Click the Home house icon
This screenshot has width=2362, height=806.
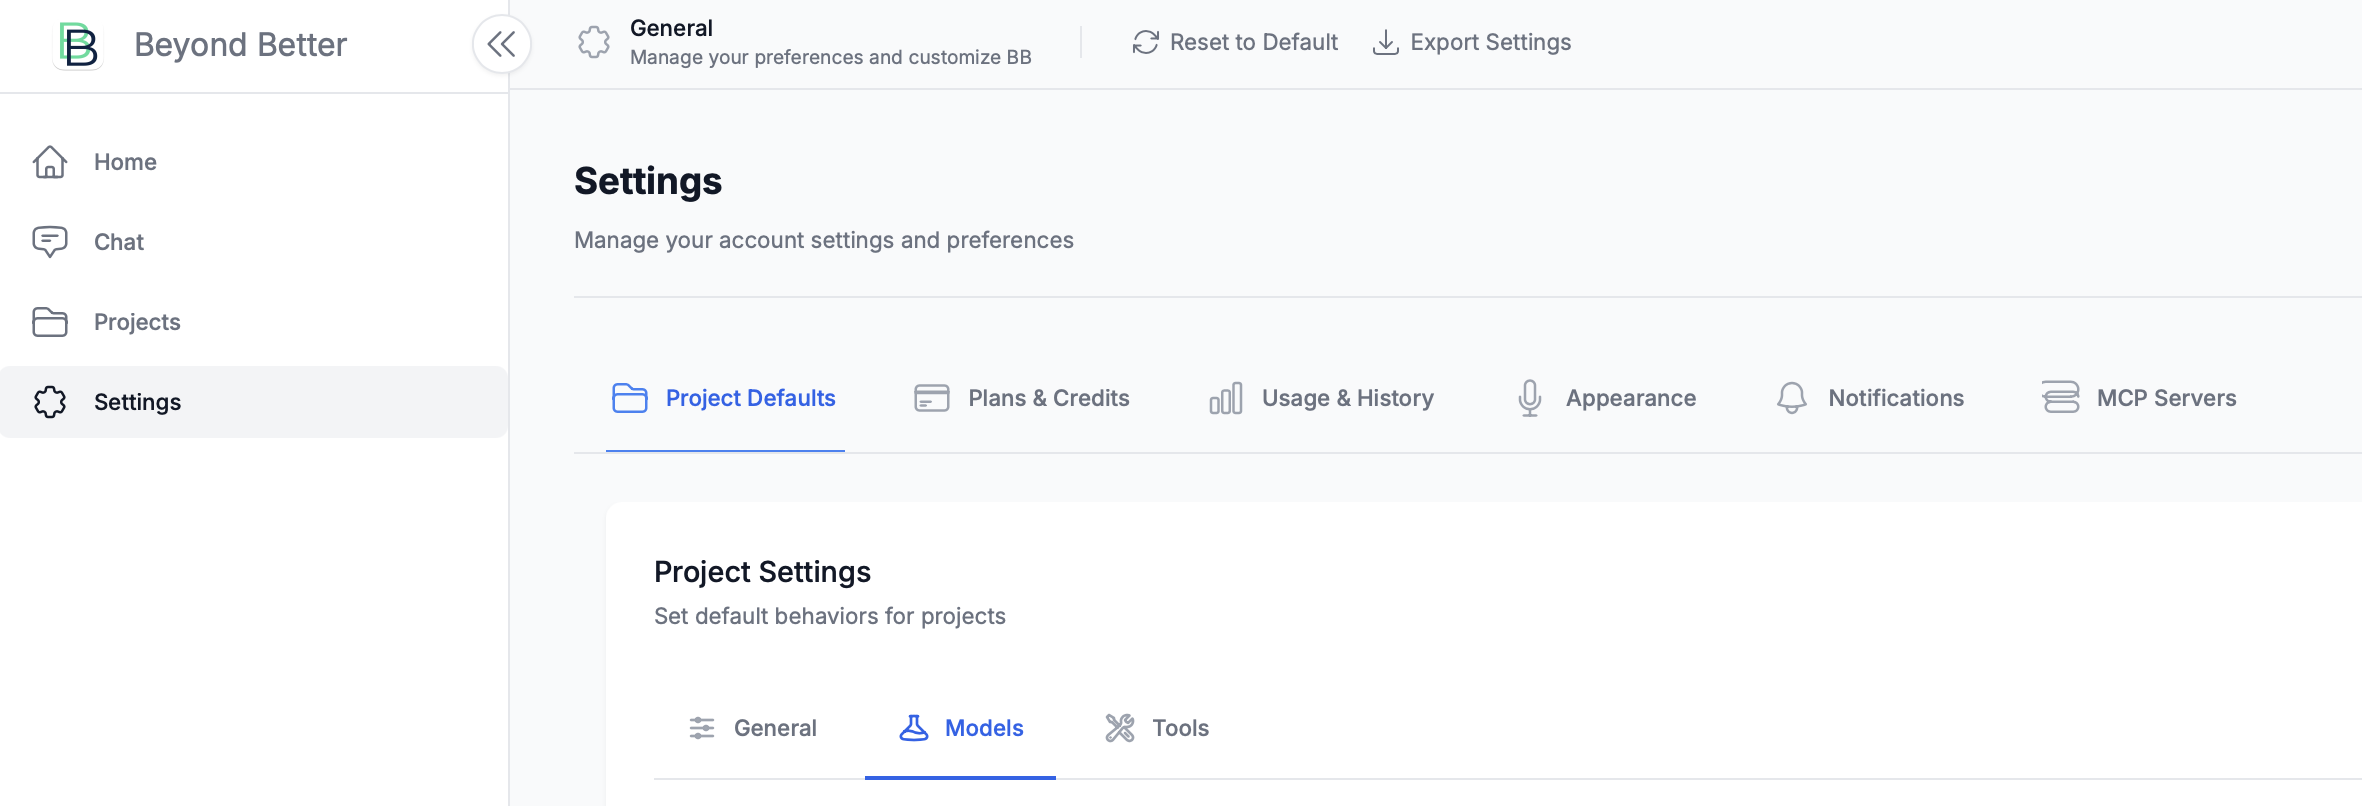49,162
